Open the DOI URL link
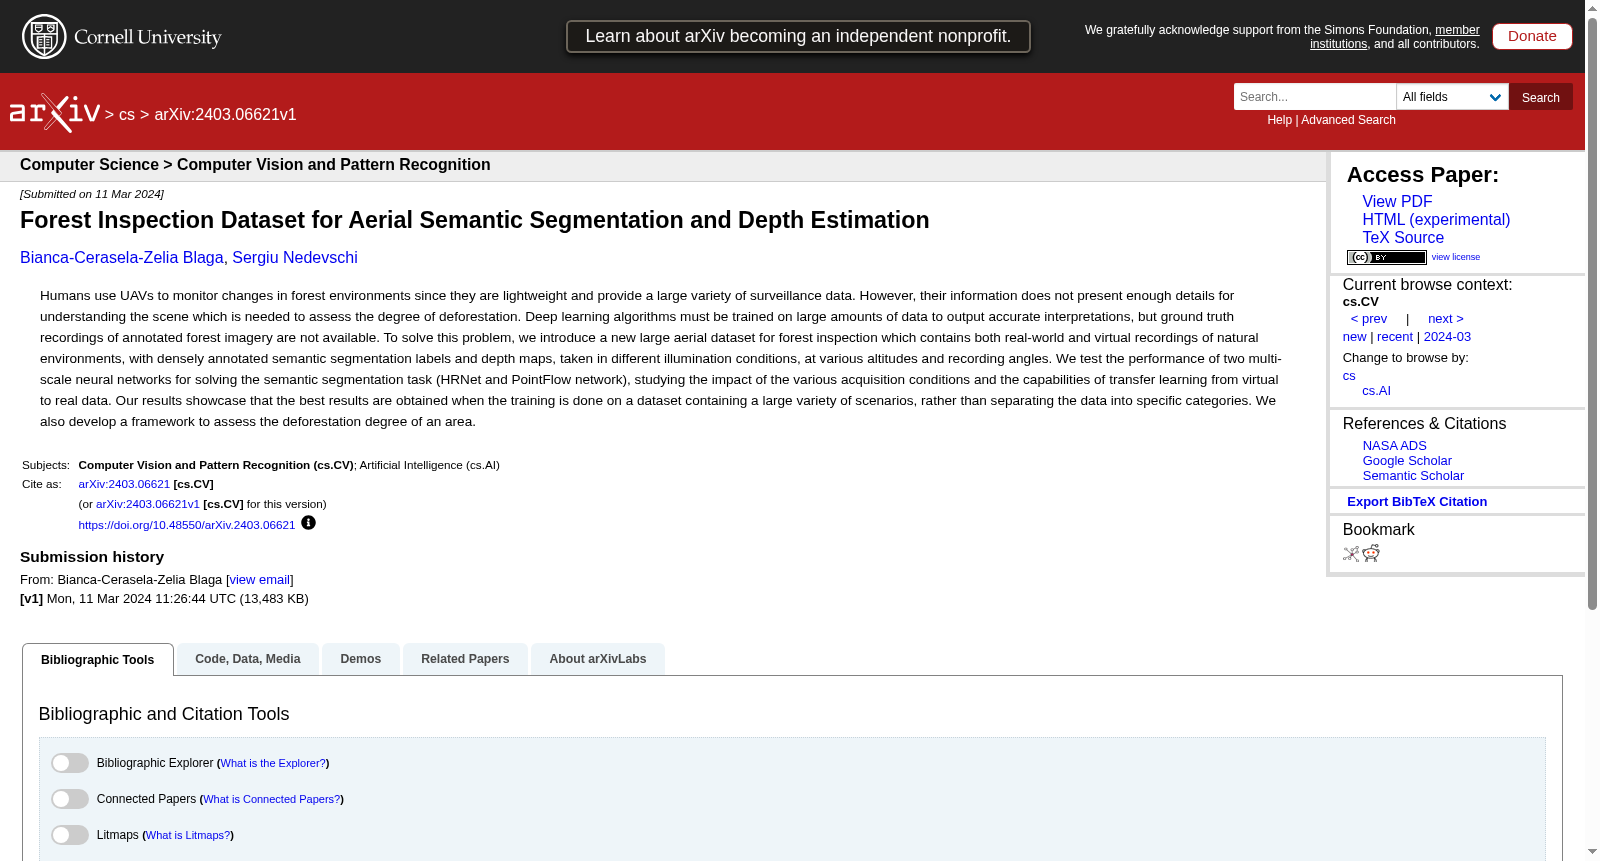This screenshot has height=861, width=1600. pos(187,525)
